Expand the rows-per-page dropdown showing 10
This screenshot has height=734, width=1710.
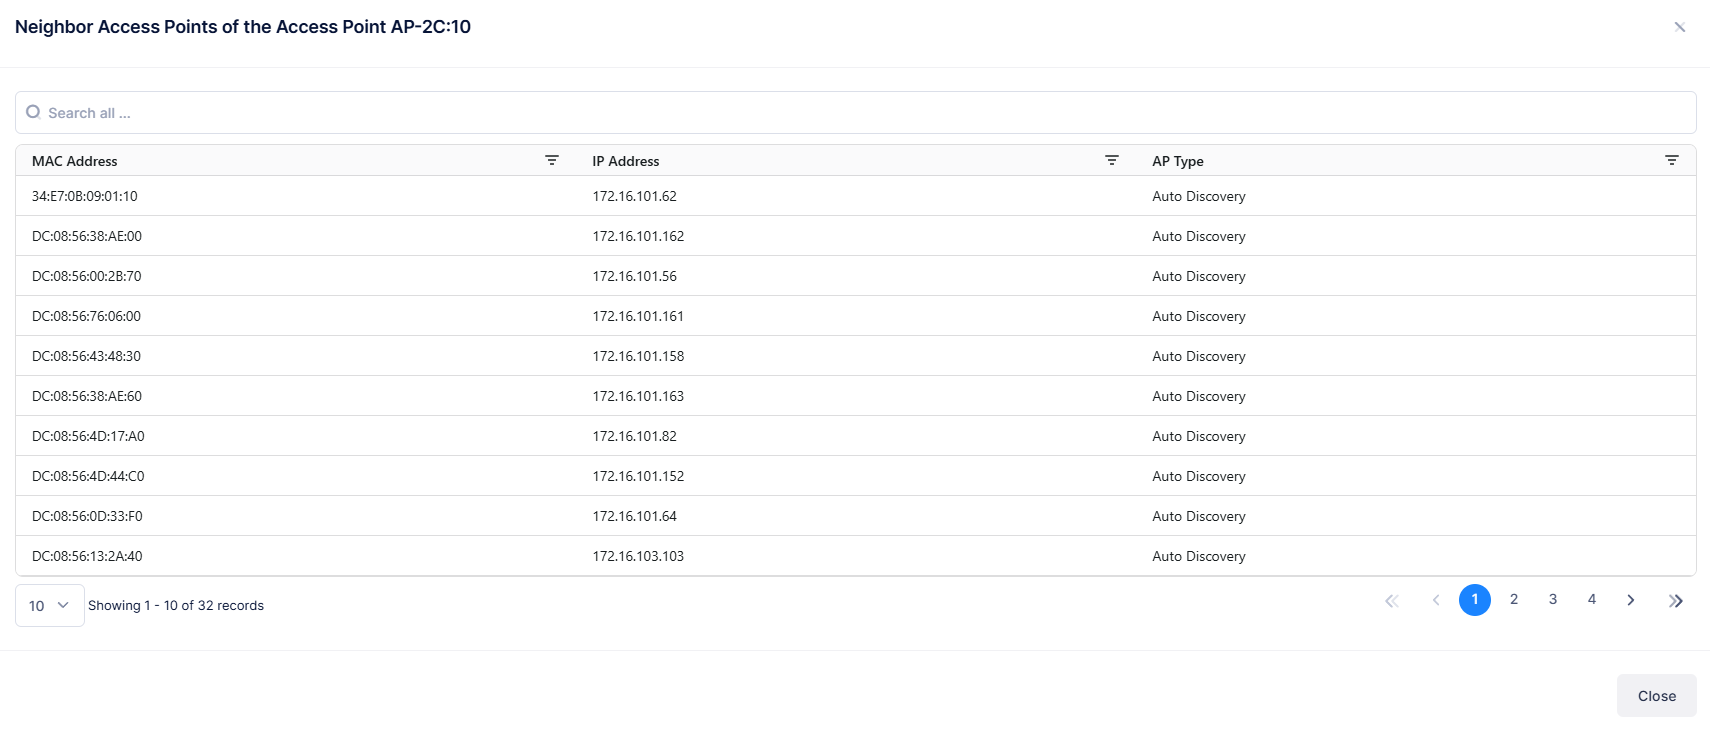coord(49,605)
